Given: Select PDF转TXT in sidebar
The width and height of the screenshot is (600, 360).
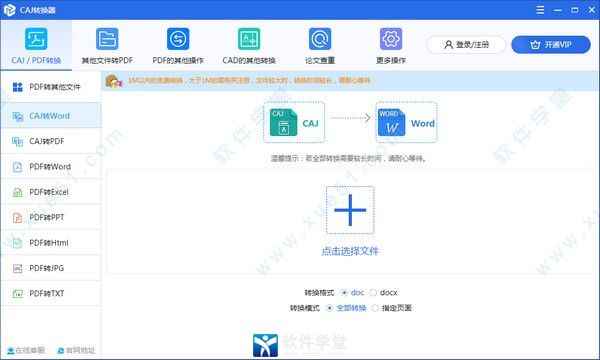Looking at the screenshot, I should tap(51, 293).
